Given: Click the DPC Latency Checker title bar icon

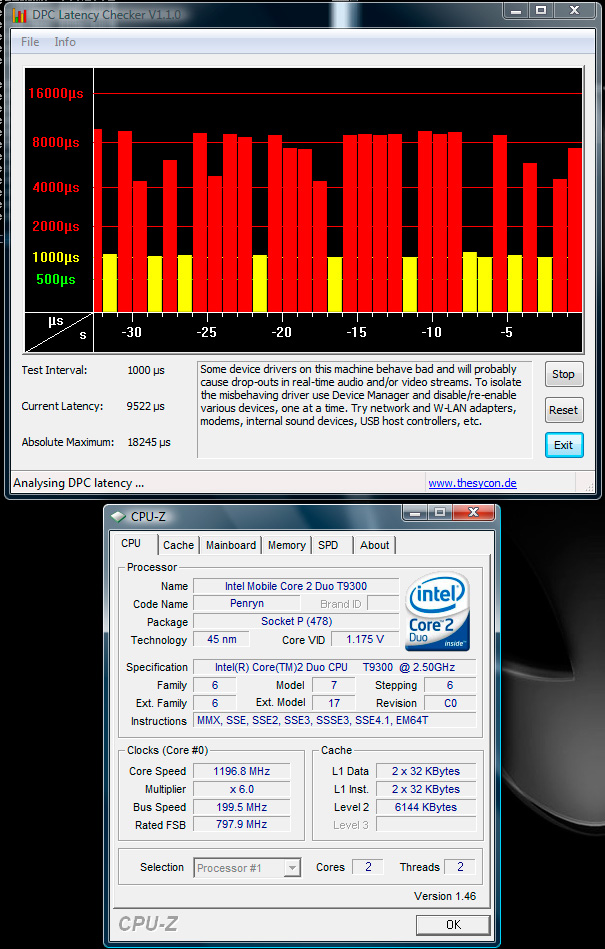Looking at the screenshot, I should (20, 14).
